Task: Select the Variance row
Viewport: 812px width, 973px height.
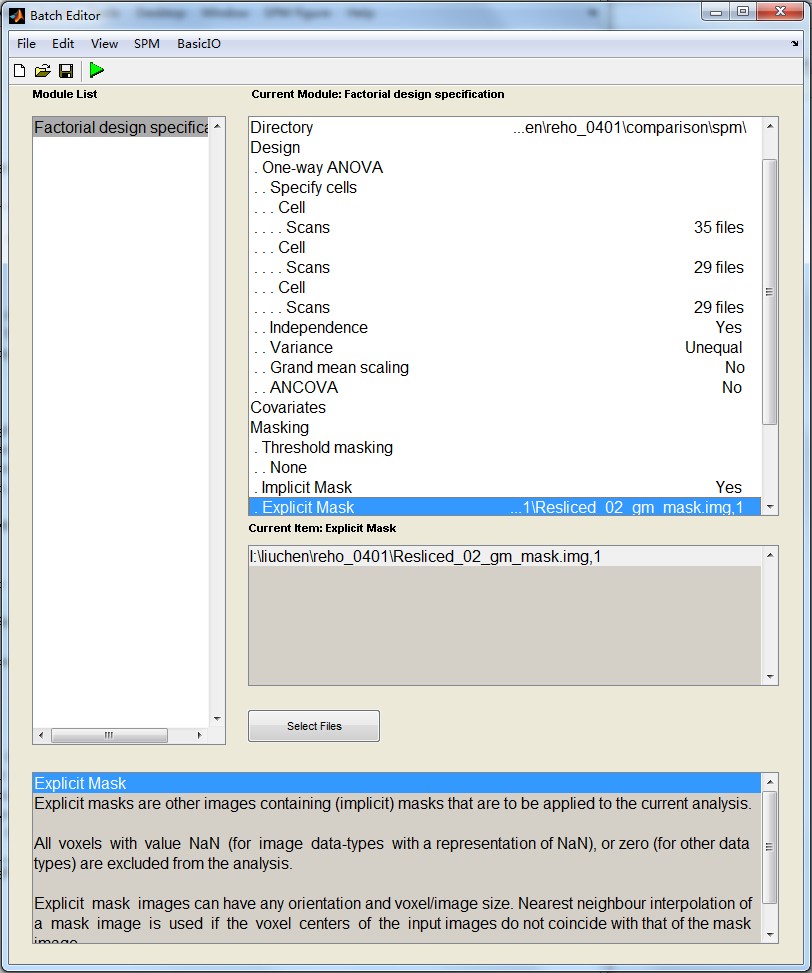Action: click(x=504, y=348)
